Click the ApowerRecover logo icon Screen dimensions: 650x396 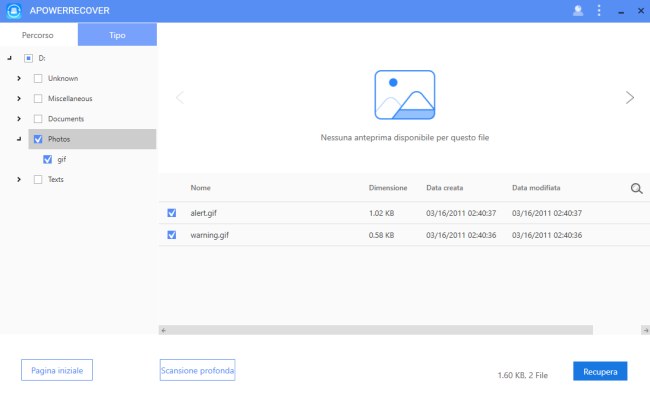point(14,11)
